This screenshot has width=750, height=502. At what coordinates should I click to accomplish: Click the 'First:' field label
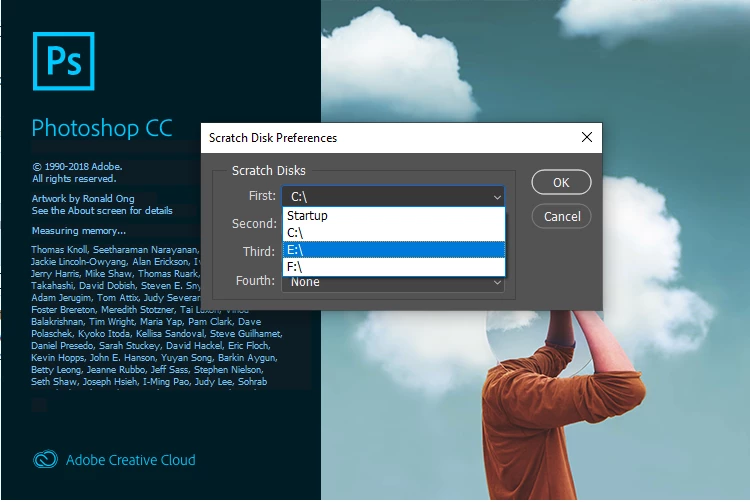[262, 196]
